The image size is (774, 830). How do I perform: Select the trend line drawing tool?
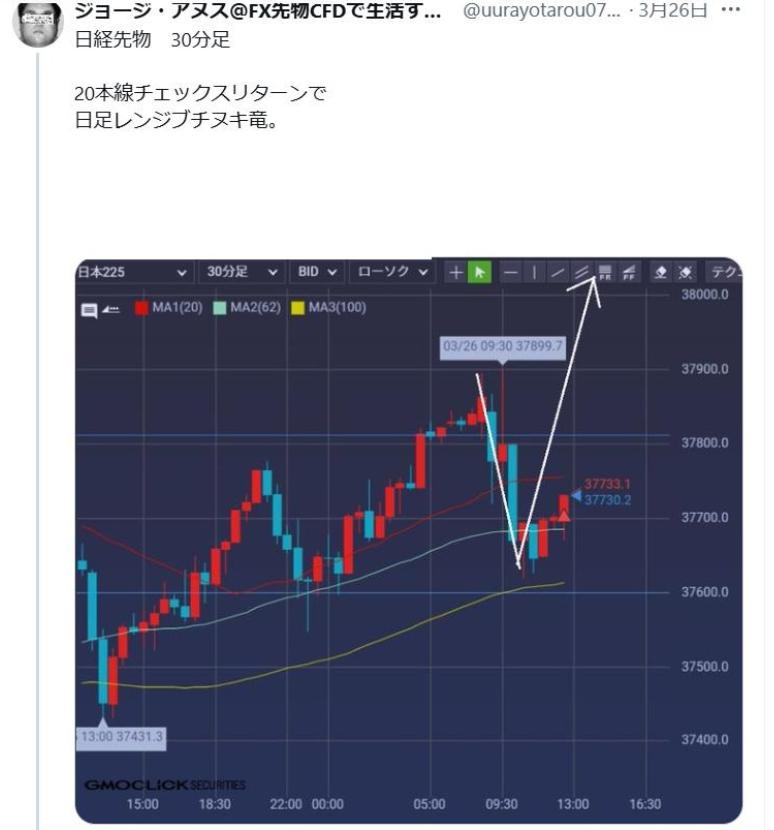click(559, 272)
